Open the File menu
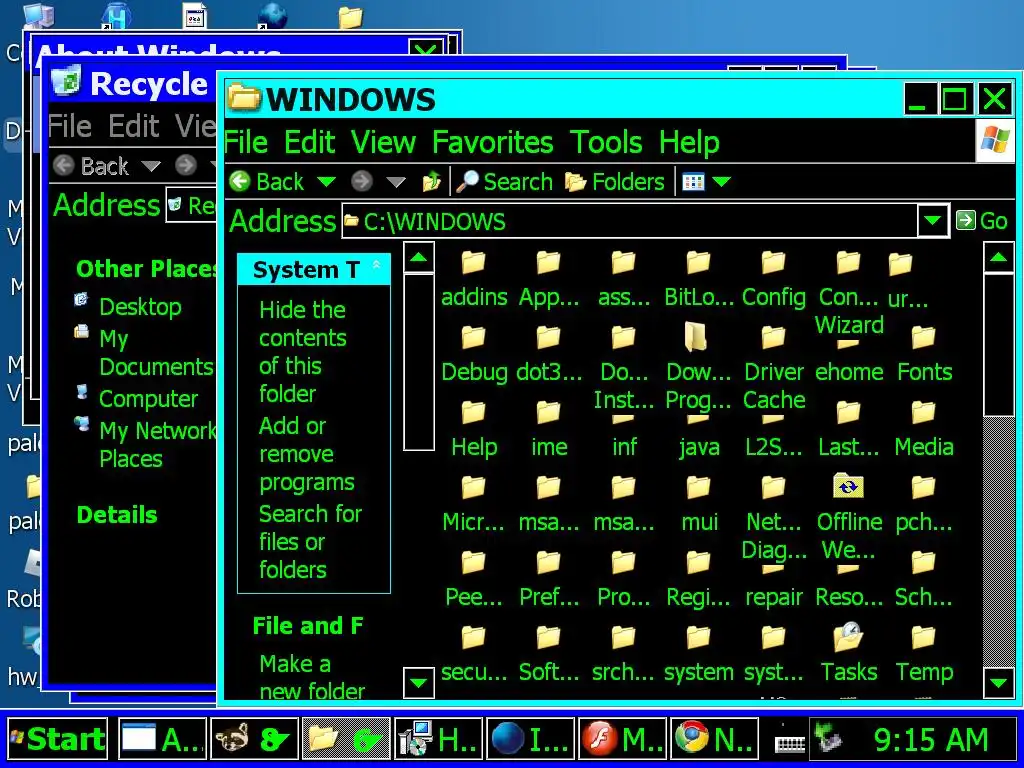Image resolution: width=1024 pixels, height=768 pixels. coord(246,142)
